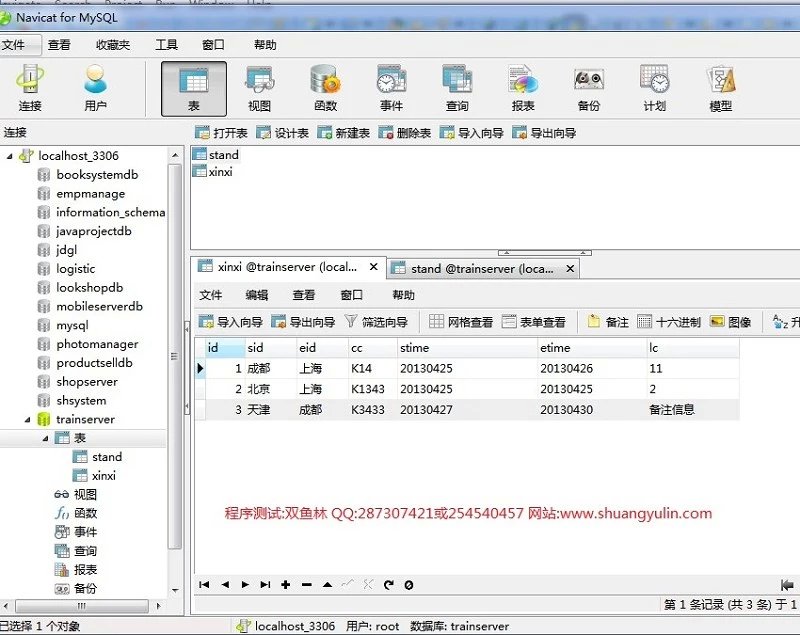Open the main 帮助 (Help) menu
800x635 pixels.
click(x=265, y=45)
